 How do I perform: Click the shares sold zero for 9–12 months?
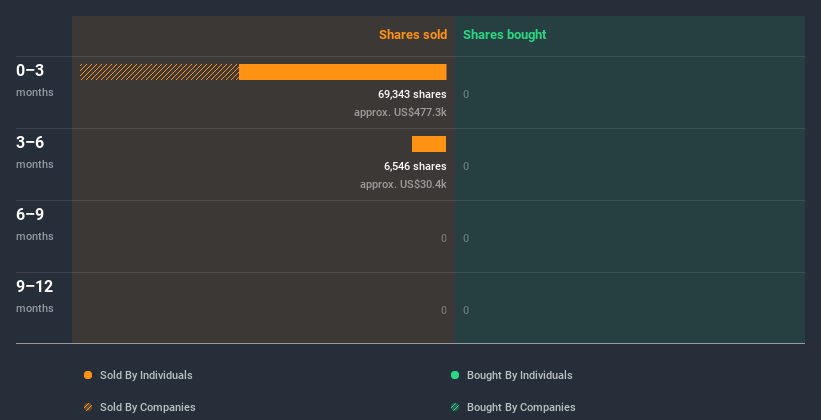coord(444,311)
